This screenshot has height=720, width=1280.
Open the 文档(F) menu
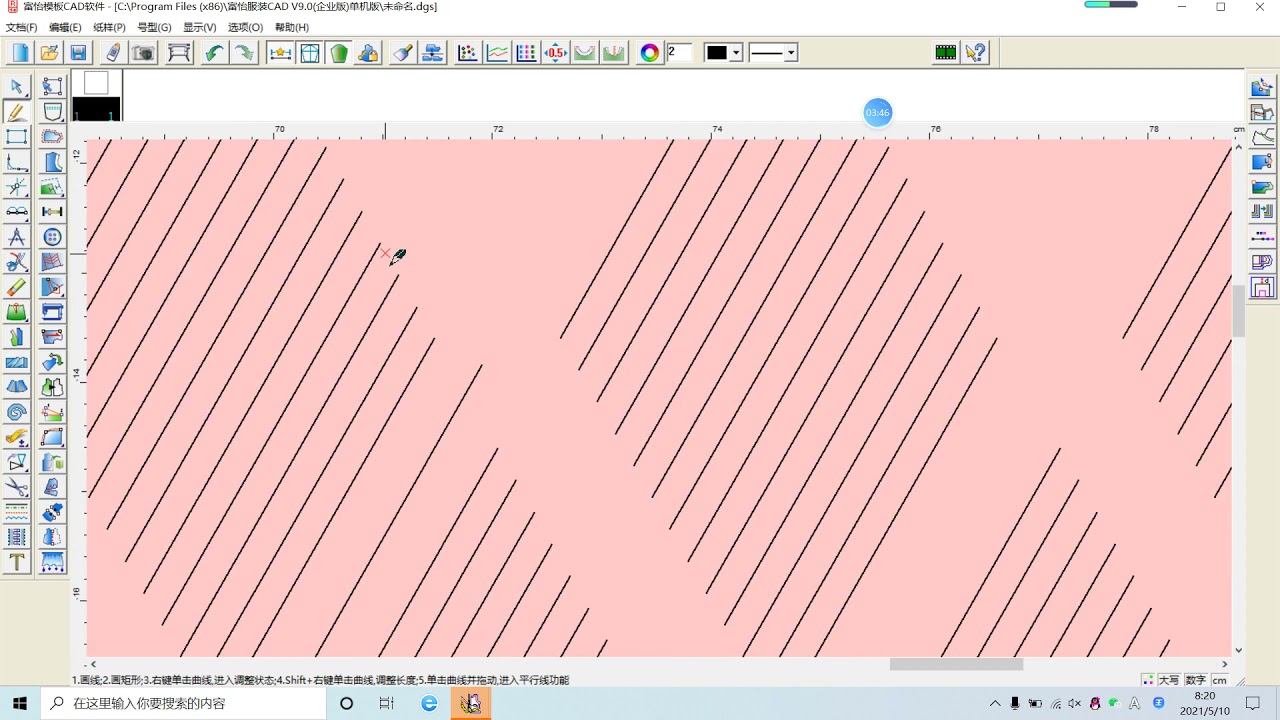coord(22,27)
